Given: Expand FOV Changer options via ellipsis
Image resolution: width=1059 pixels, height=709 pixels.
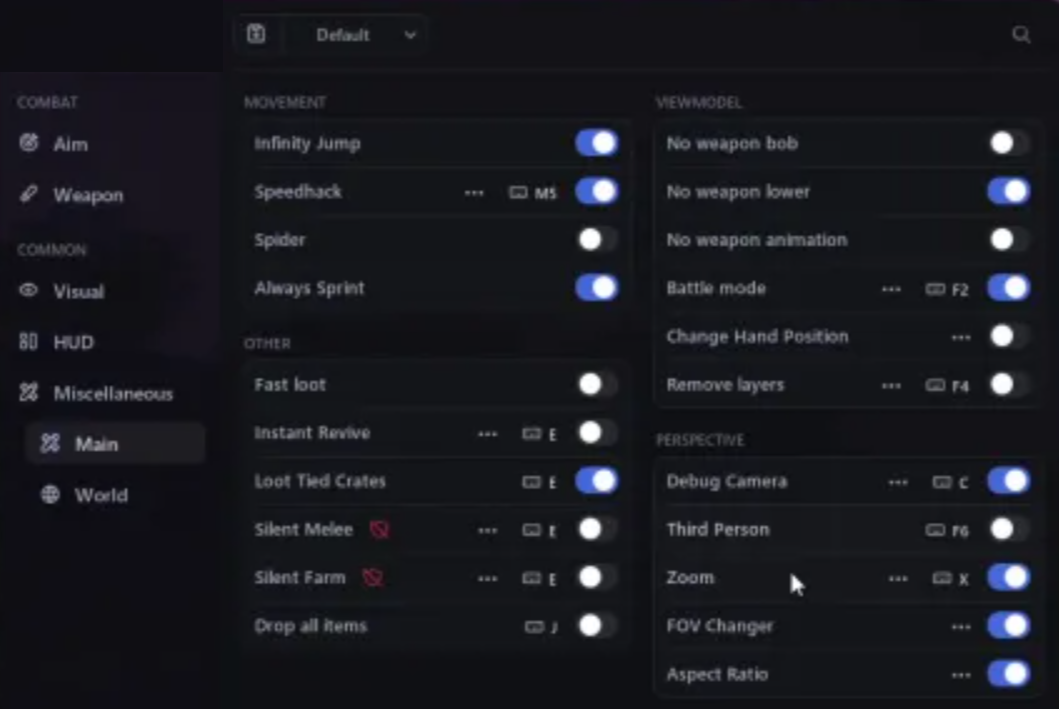Looking at the screenshot, I should coord(961,626).
